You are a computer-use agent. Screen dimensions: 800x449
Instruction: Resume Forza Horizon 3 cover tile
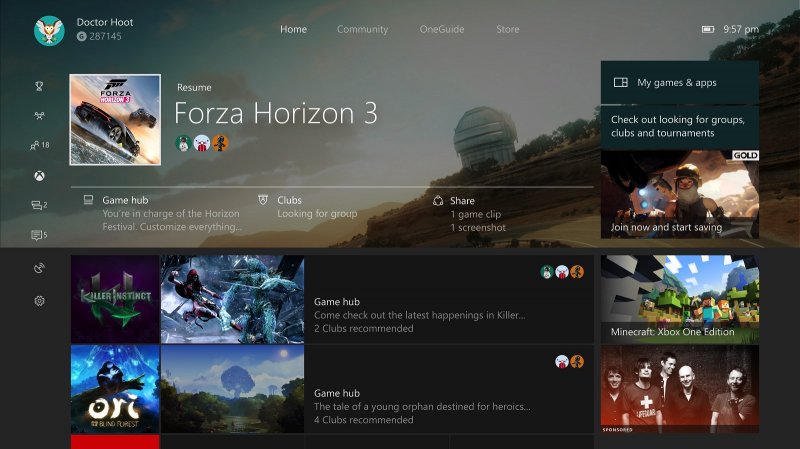tap(115, 120)
